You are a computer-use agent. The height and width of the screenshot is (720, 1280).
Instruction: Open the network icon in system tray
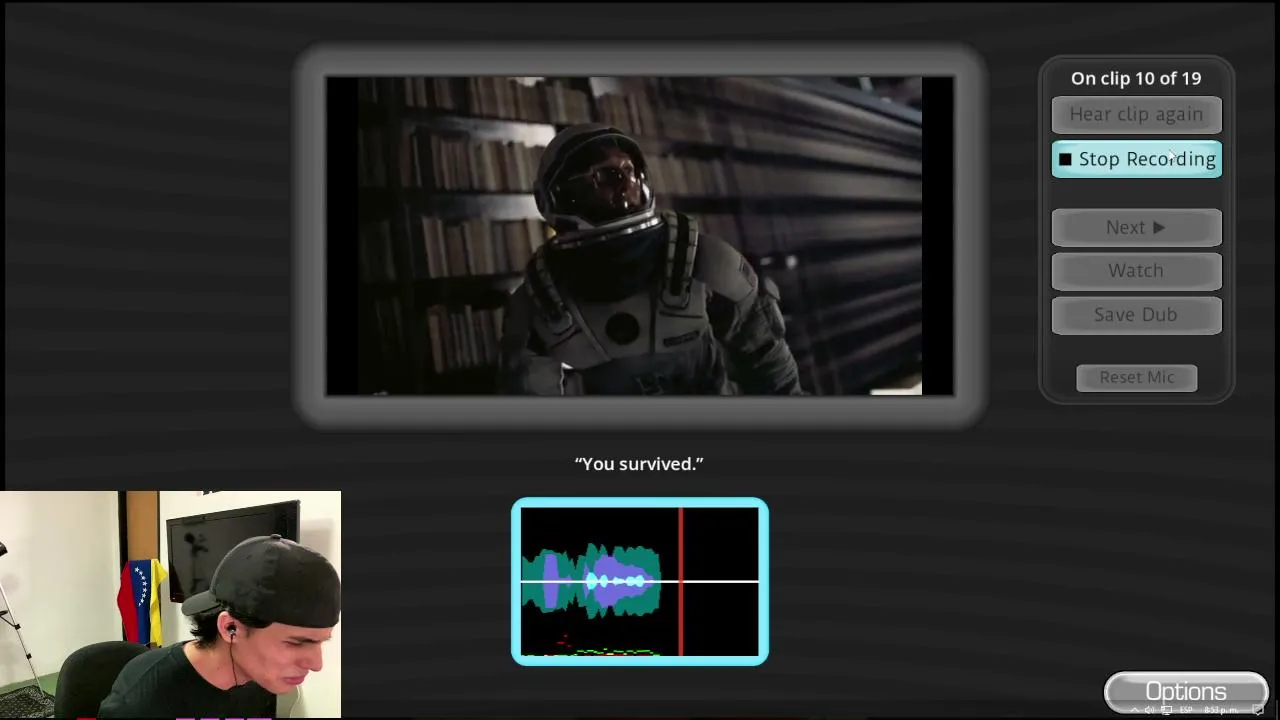point(1166,710)
